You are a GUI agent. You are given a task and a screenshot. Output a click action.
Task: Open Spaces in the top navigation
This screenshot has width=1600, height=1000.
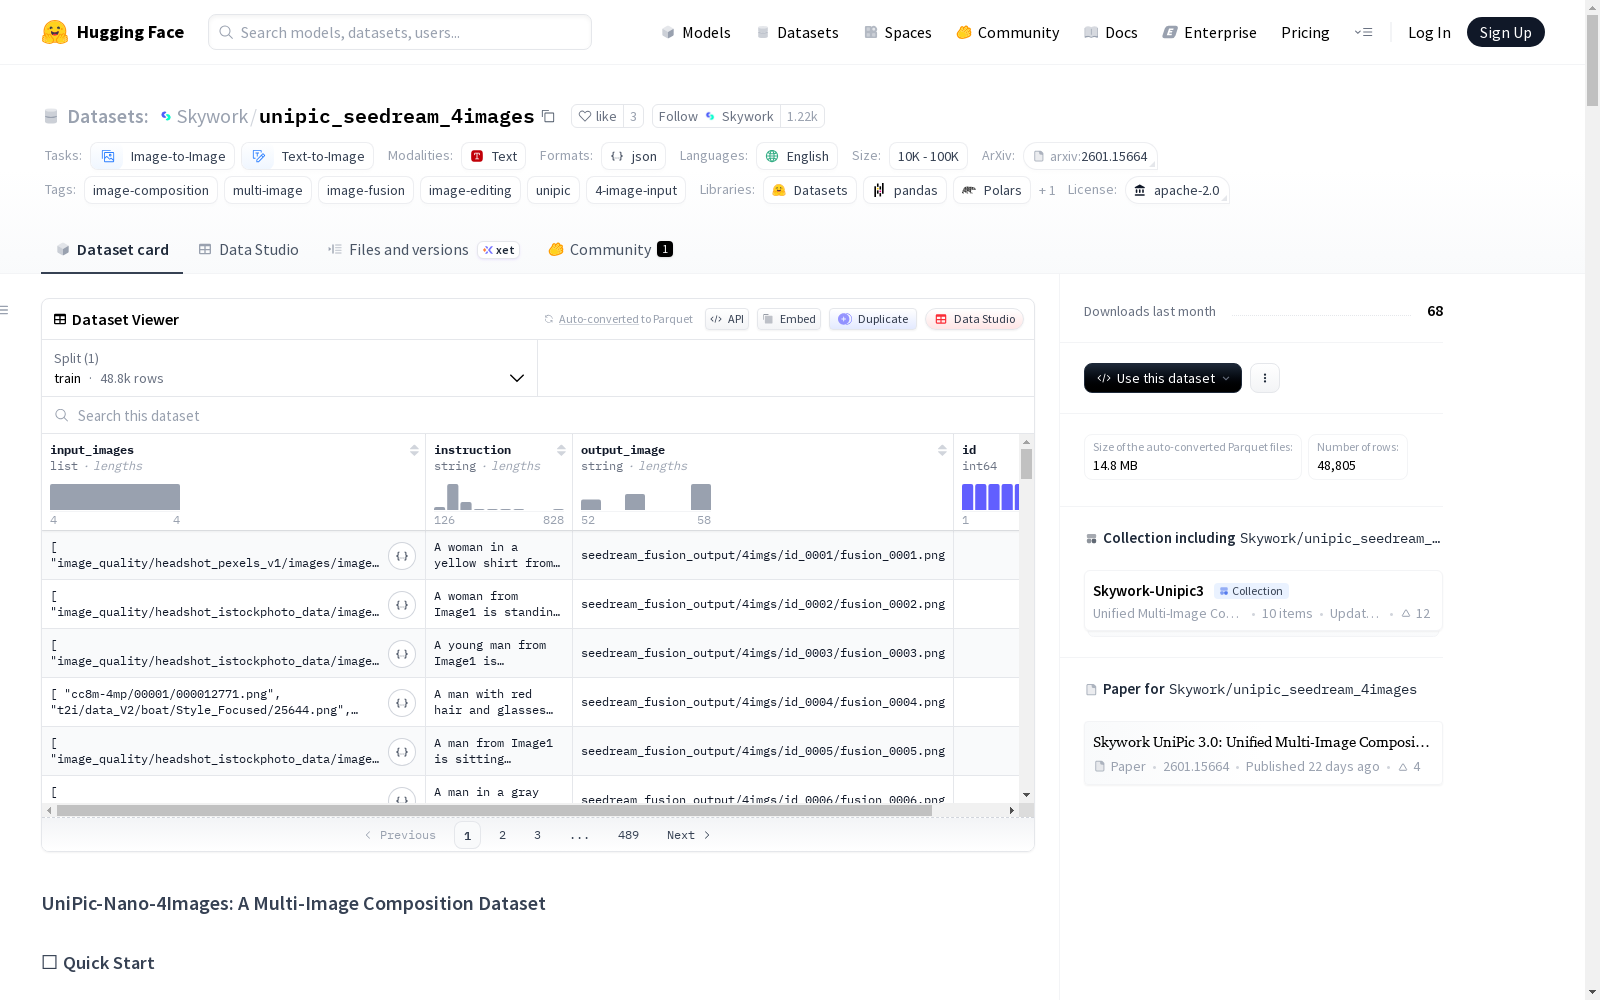[897, 32]
